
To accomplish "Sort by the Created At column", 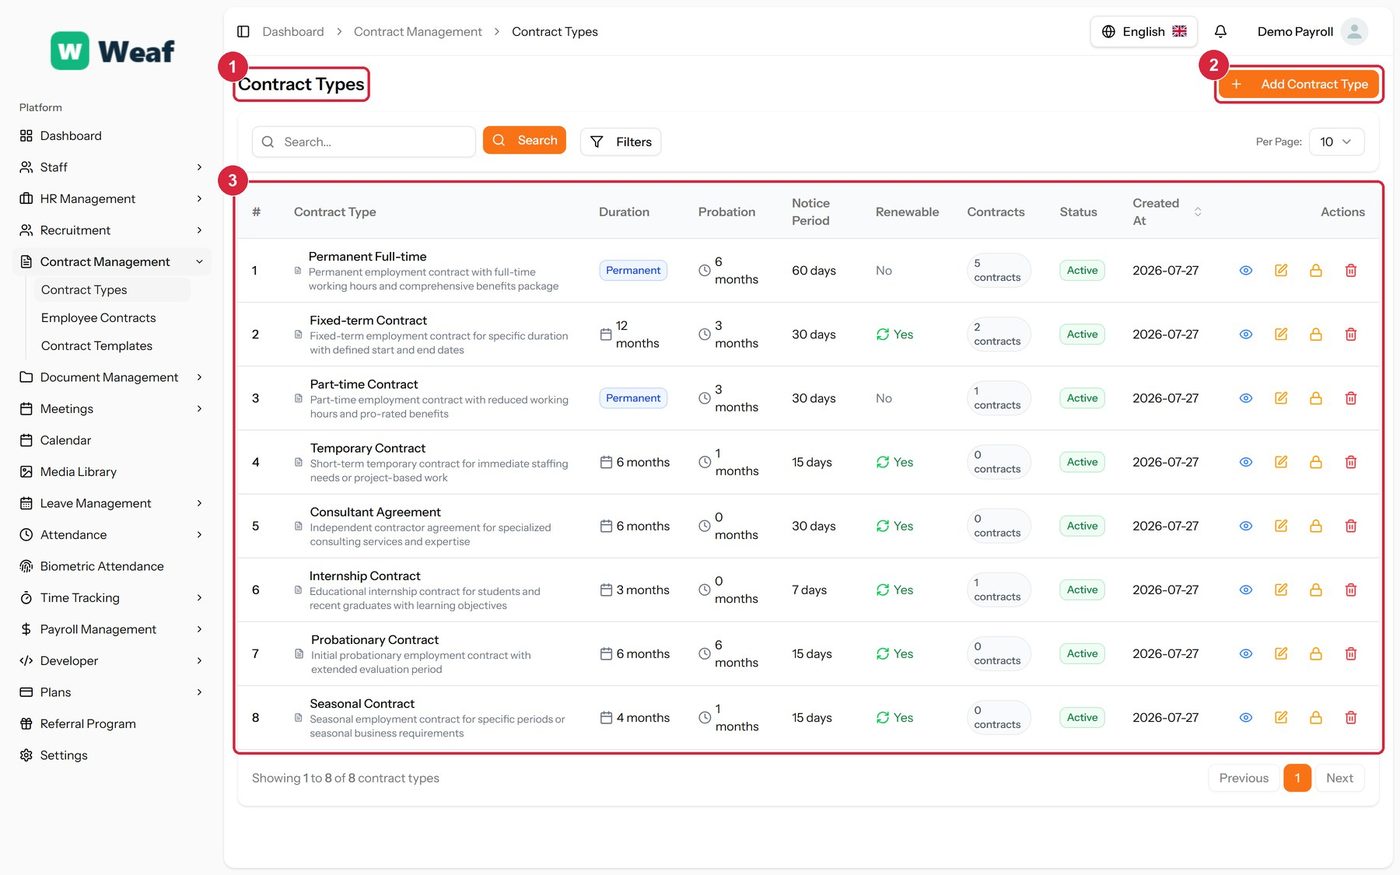I will [1167, 212].
